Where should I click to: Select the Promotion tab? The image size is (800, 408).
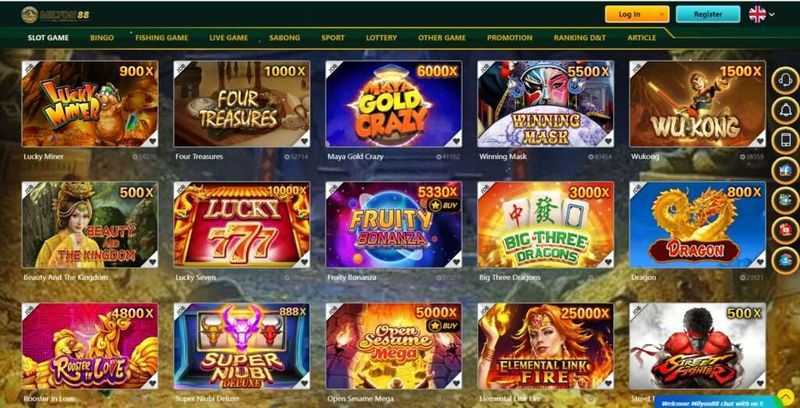[509, 38]
